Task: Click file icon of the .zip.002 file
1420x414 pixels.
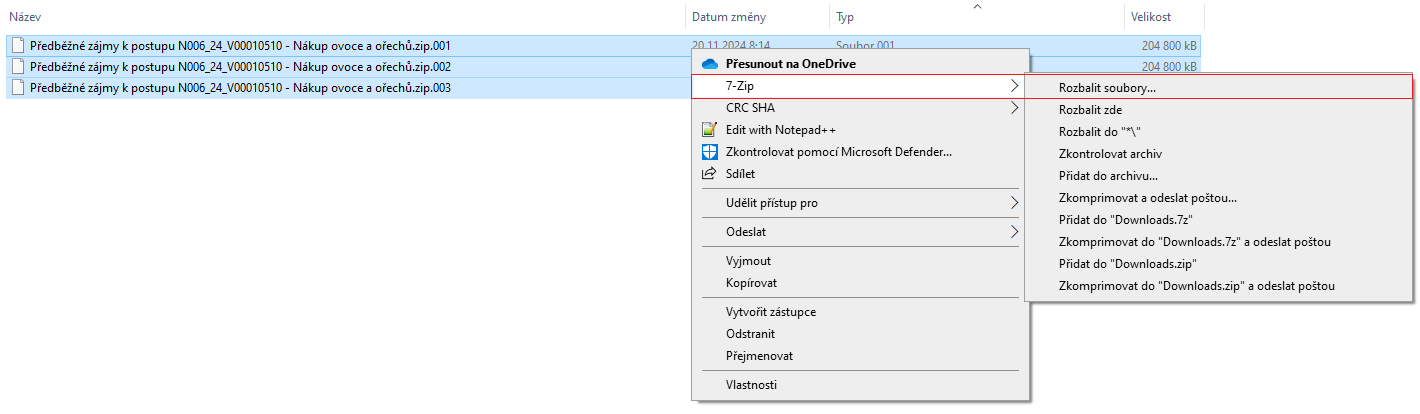Action: (x=18, y=67)
